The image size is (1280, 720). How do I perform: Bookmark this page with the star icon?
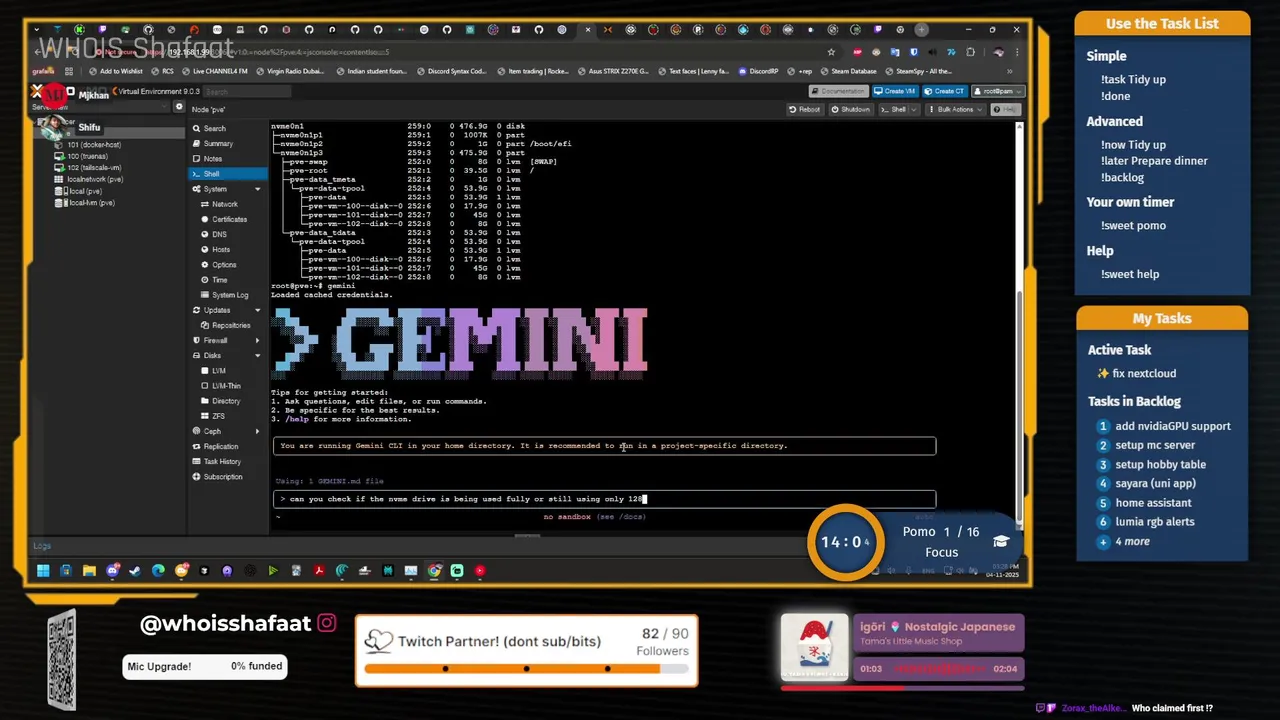point(830,52)
